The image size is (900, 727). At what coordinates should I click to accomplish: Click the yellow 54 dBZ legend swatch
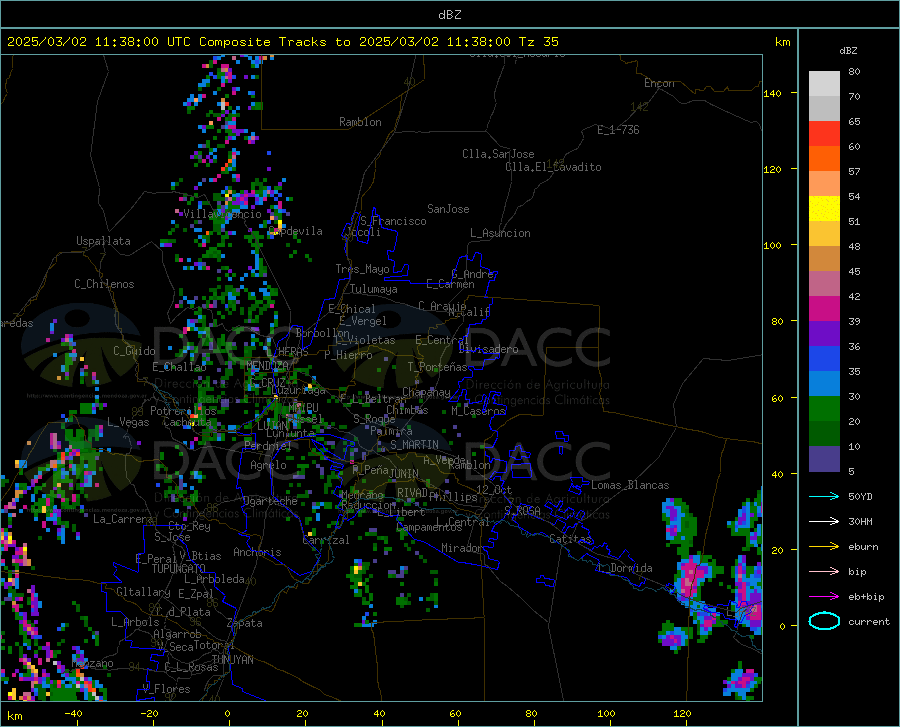click(824, 208)
